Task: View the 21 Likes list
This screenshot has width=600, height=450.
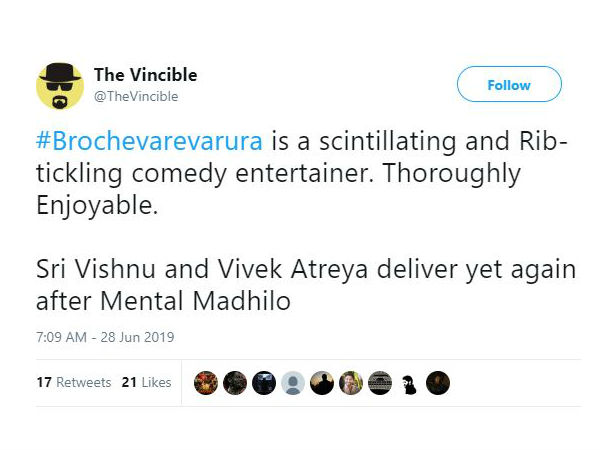Action: [146, 383]
